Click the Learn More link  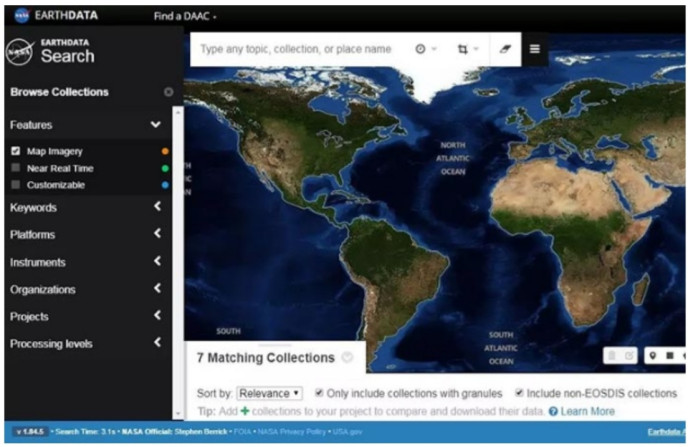click(588, 411)
